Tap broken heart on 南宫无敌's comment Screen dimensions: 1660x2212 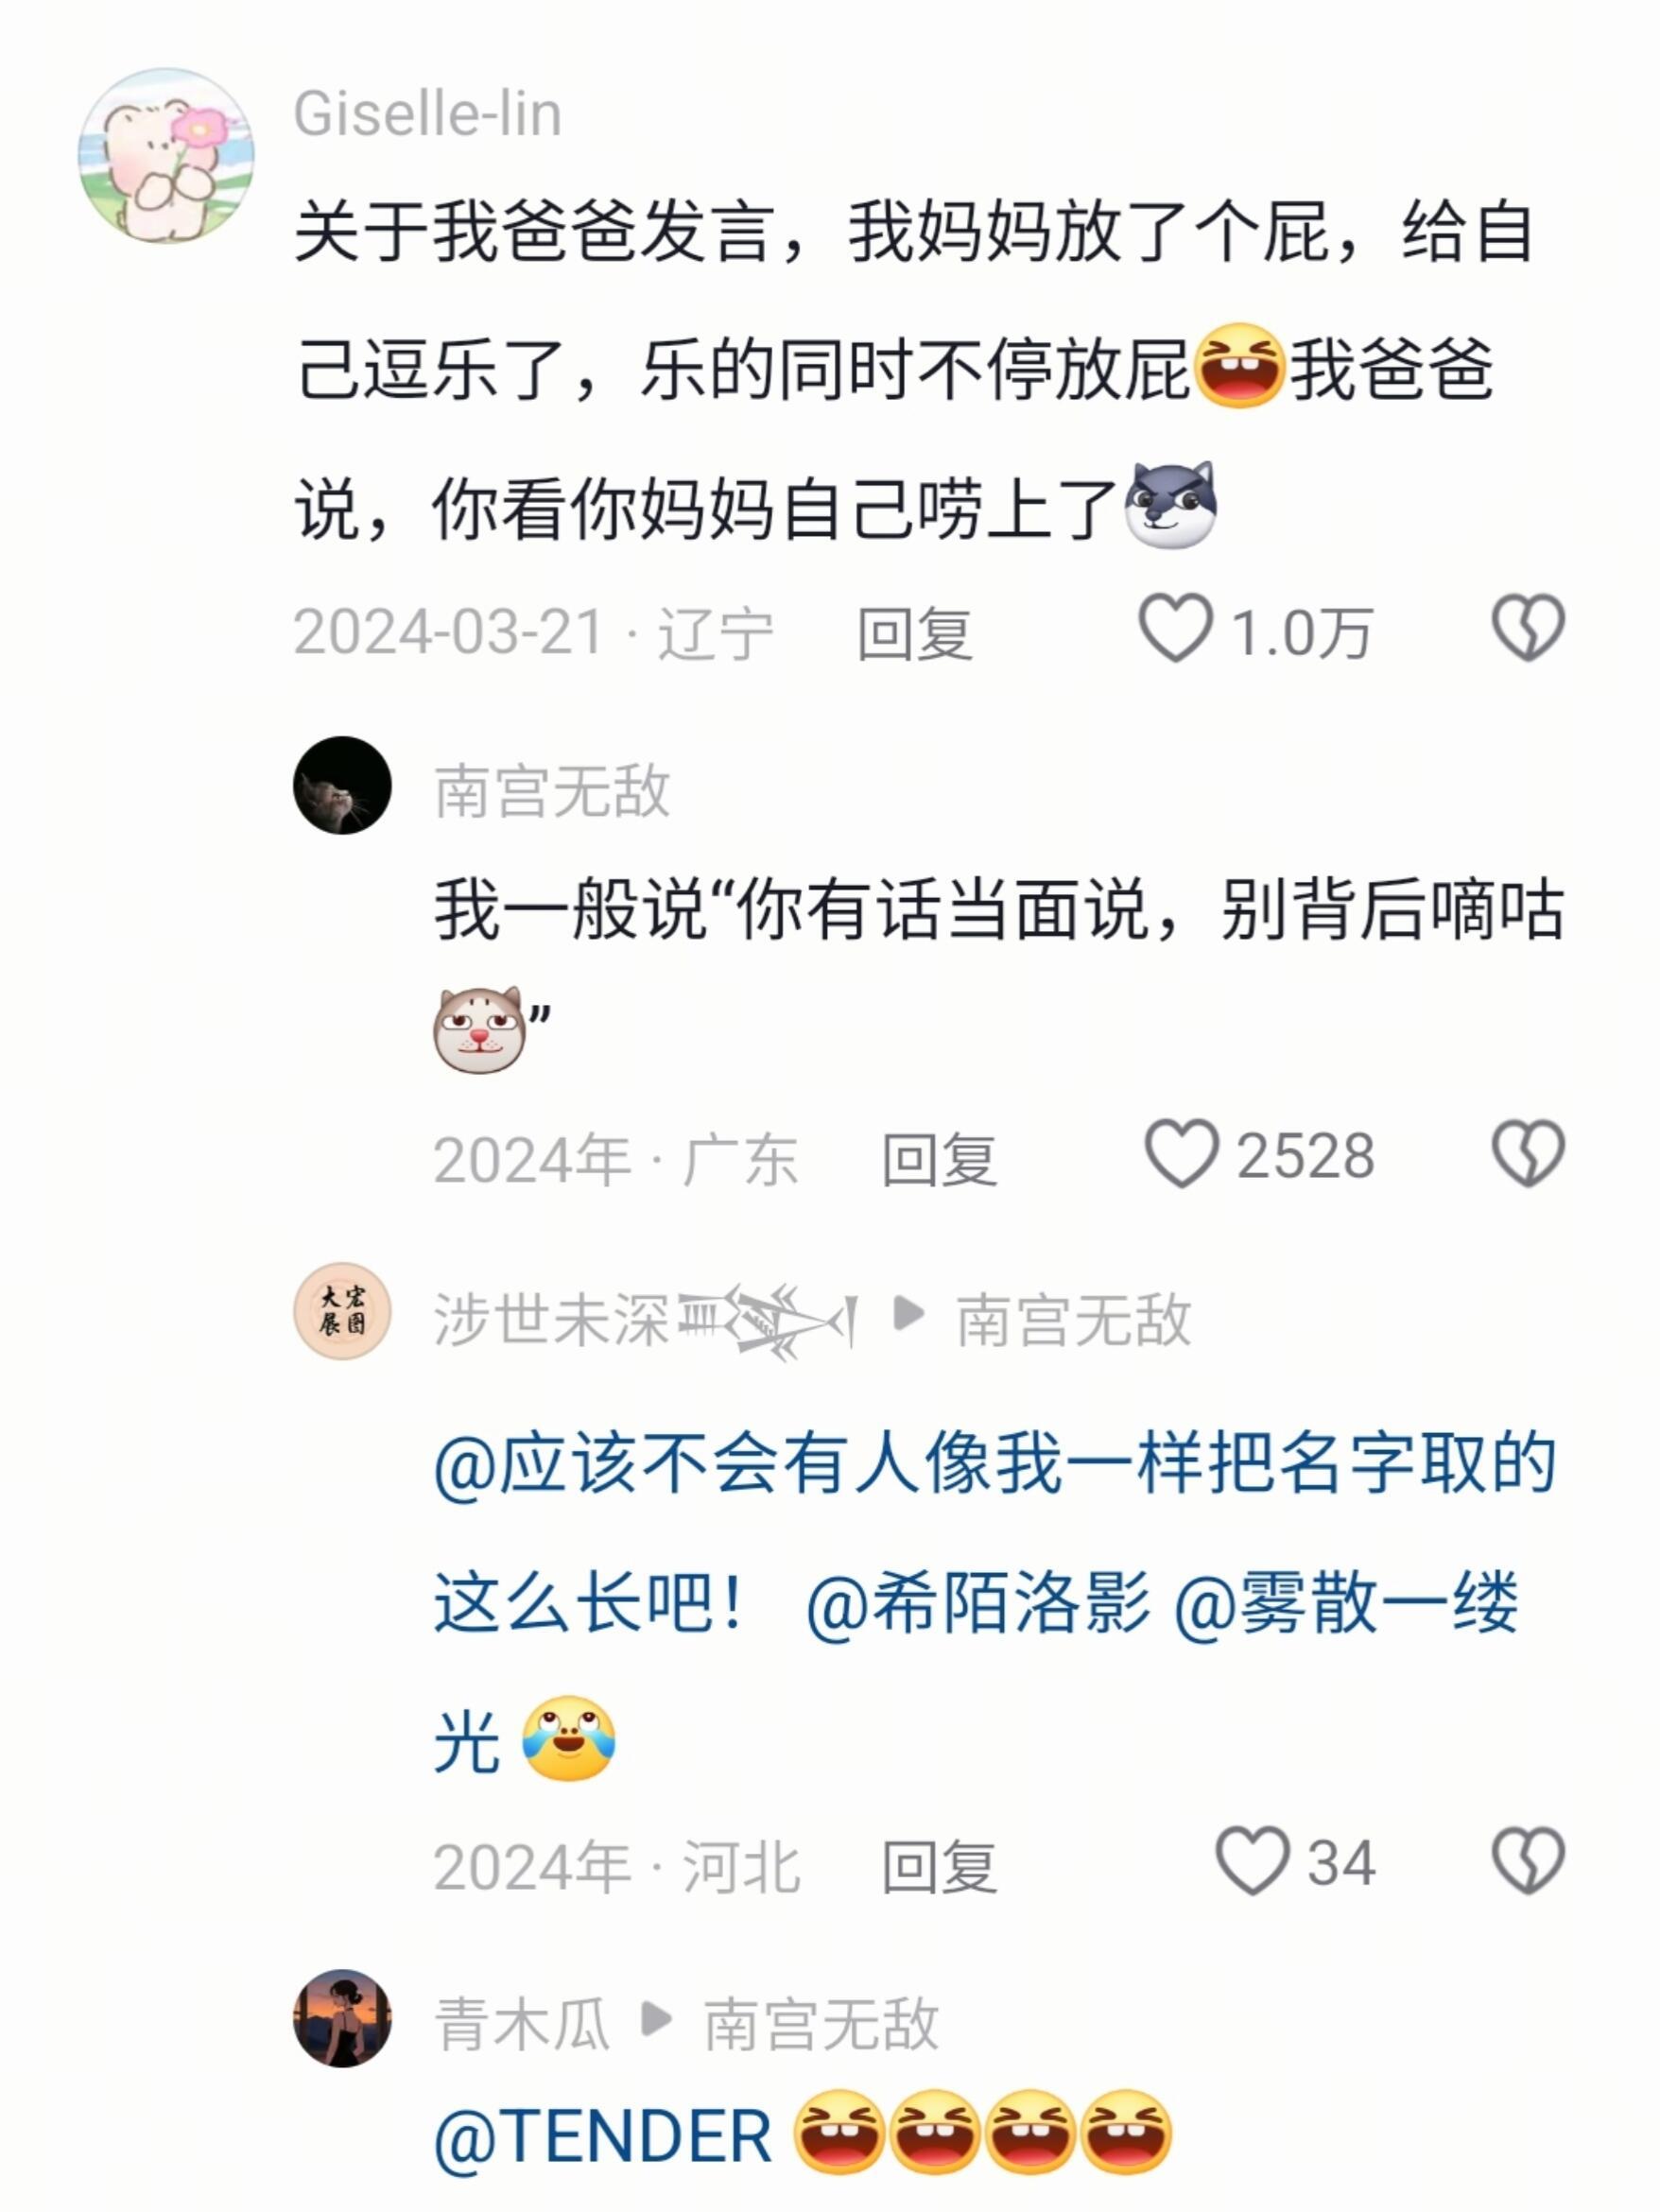click(1528, 1154)
